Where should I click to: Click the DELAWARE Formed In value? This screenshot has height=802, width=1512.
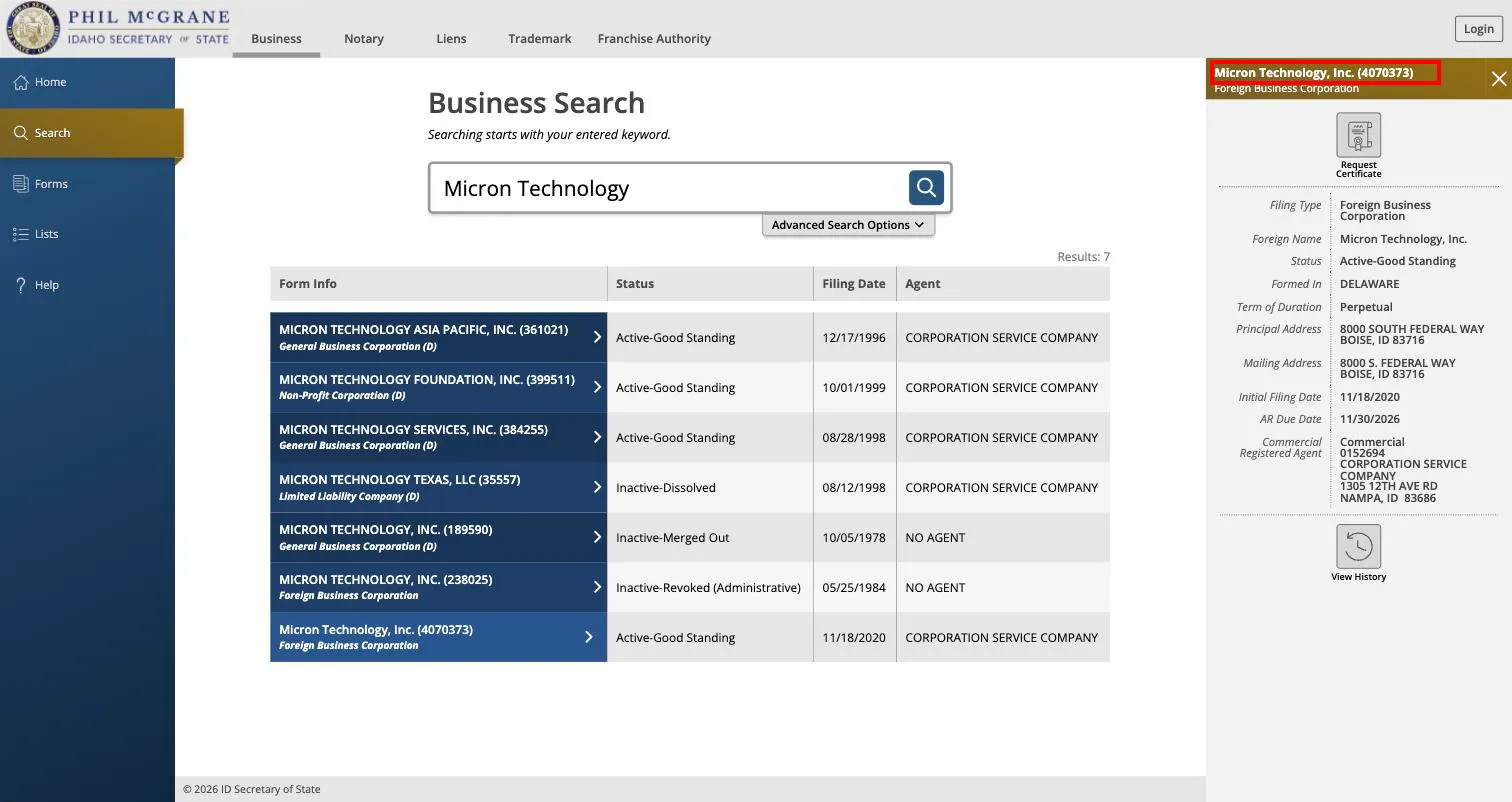point(1369,284)
